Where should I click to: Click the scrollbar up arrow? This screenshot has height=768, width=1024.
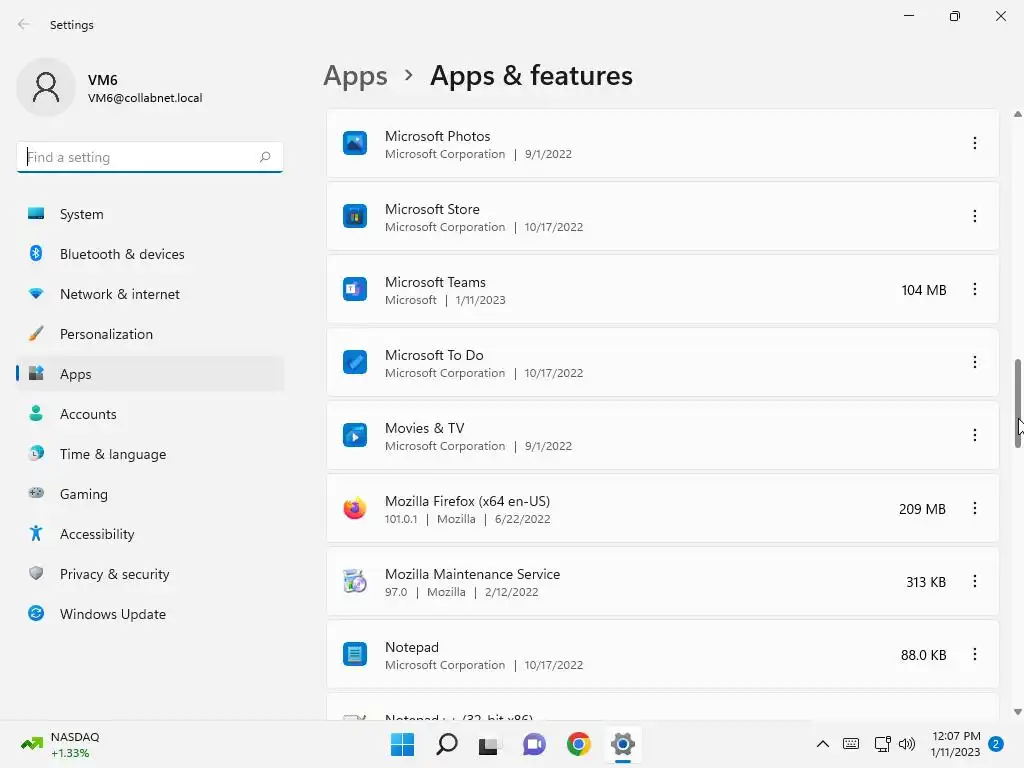tap(1017, 114)
